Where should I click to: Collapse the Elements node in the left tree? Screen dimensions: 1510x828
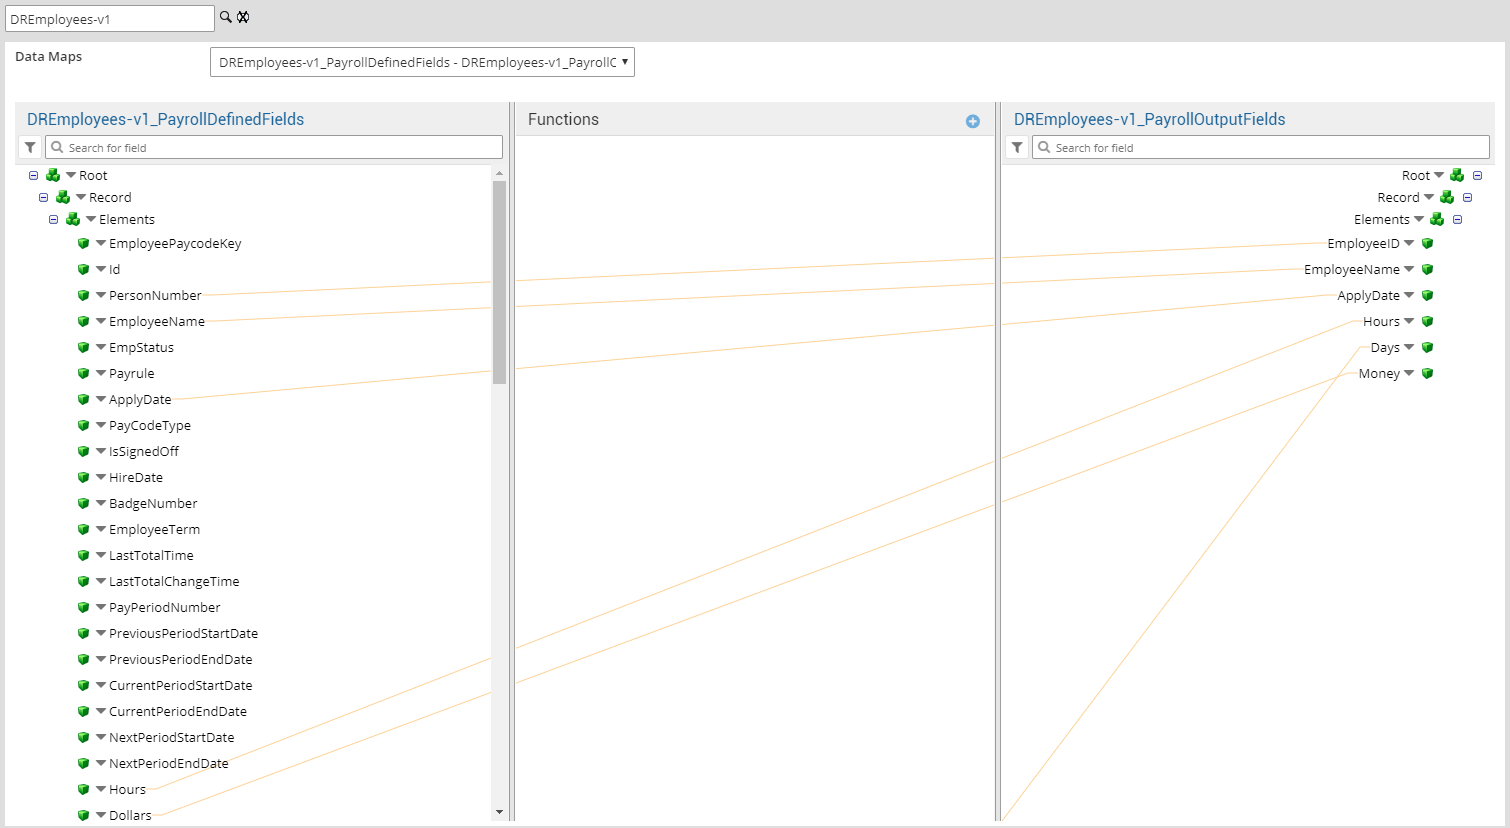(x=54, y=219)
